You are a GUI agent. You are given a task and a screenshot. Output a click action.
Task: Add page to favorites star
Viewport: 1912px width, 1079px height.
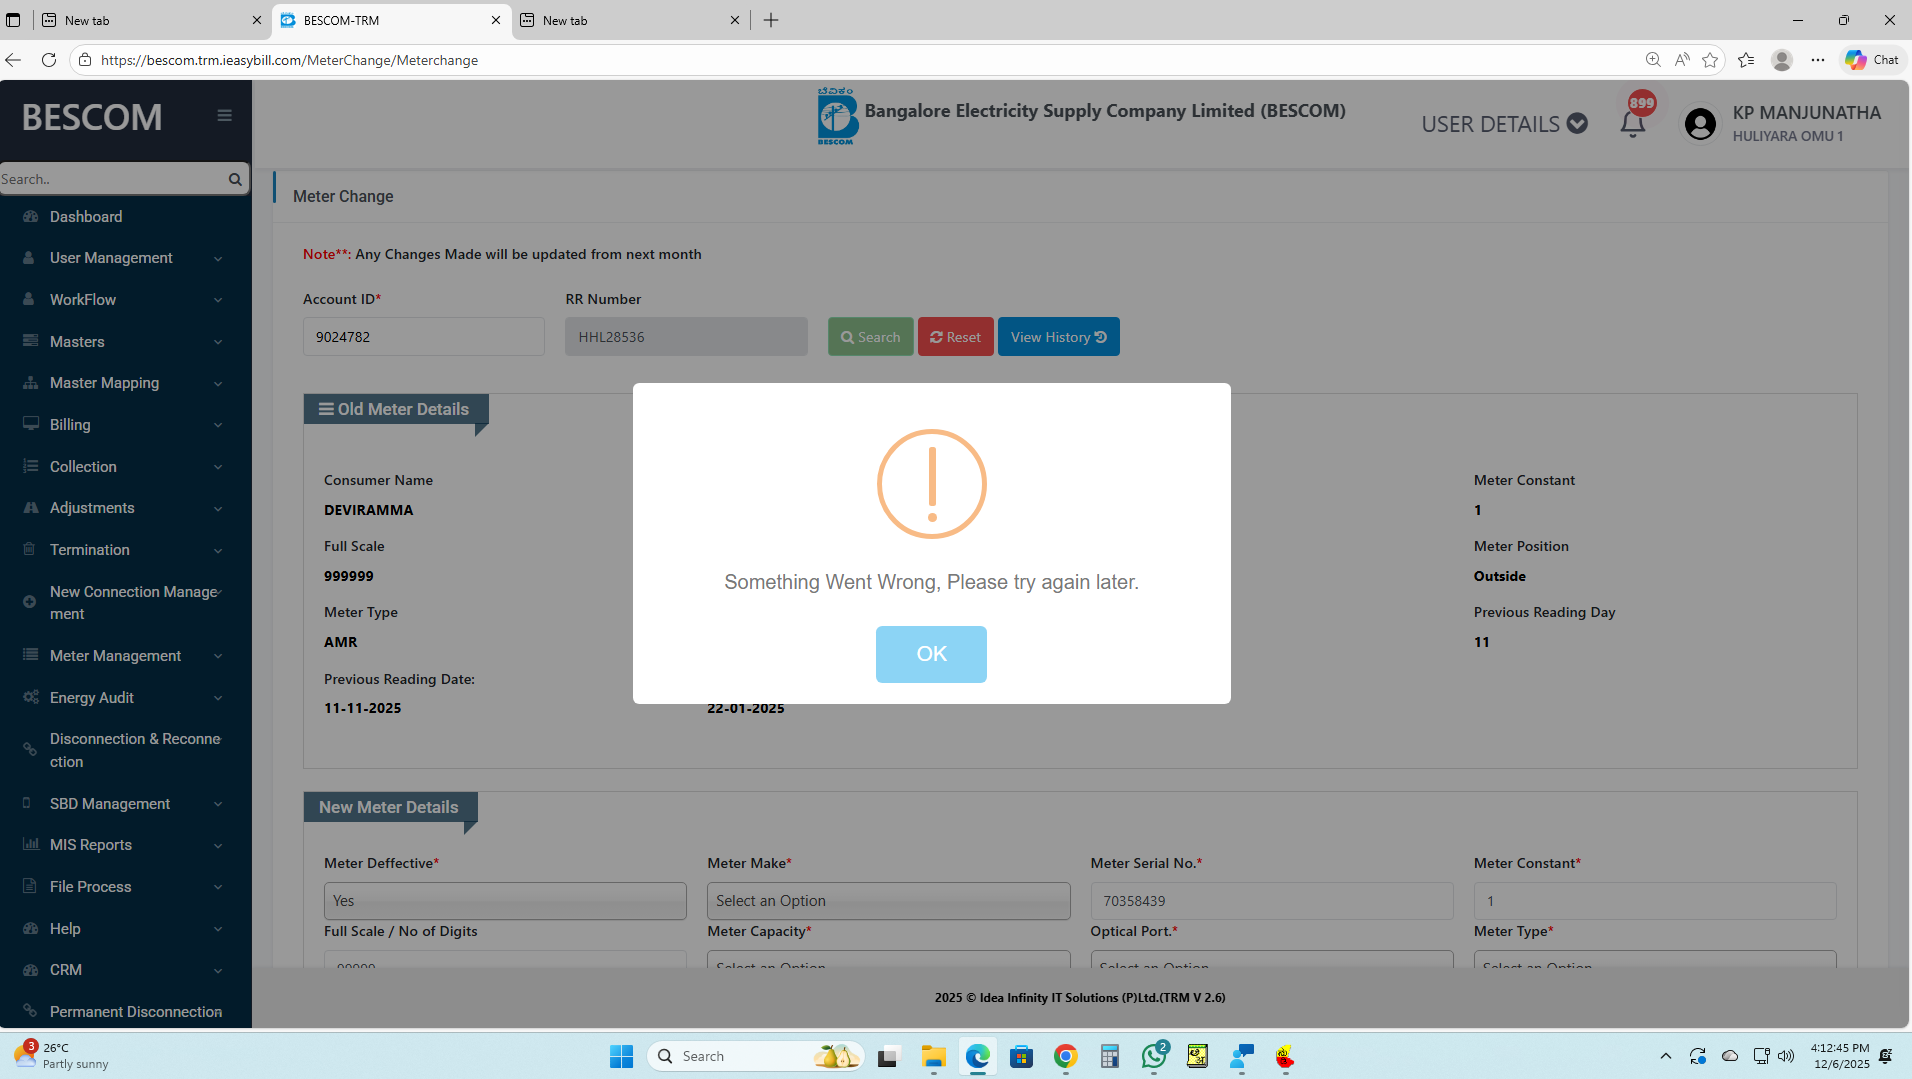coord(1710,60)
